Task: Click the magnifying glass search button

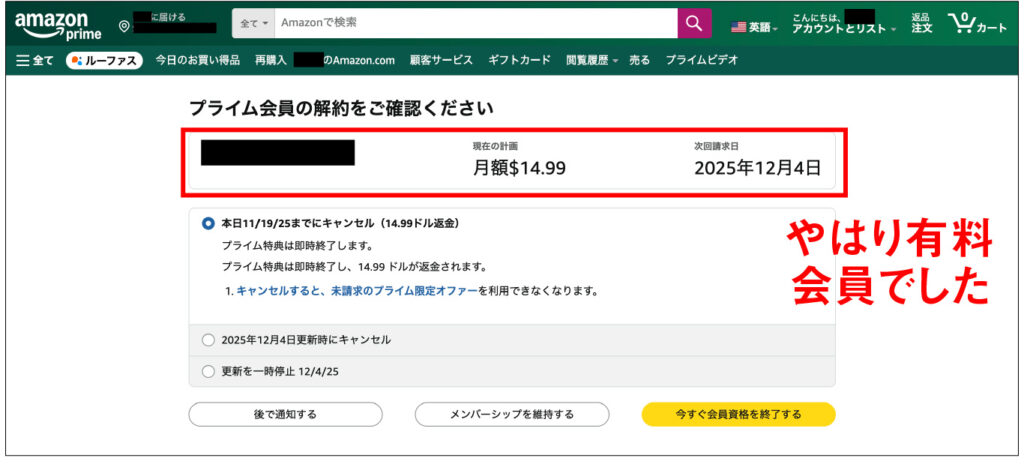Action: pos(694,23)
